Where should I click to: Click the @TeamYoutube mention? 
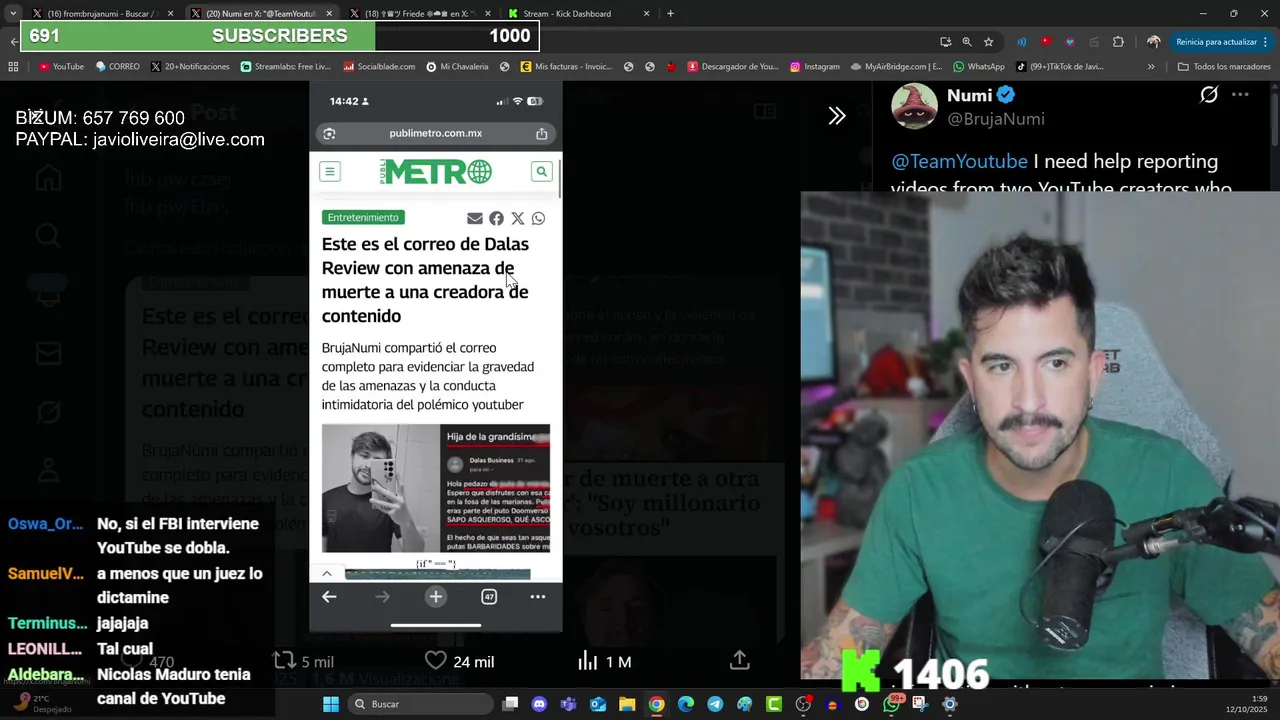tap(959, 162)
